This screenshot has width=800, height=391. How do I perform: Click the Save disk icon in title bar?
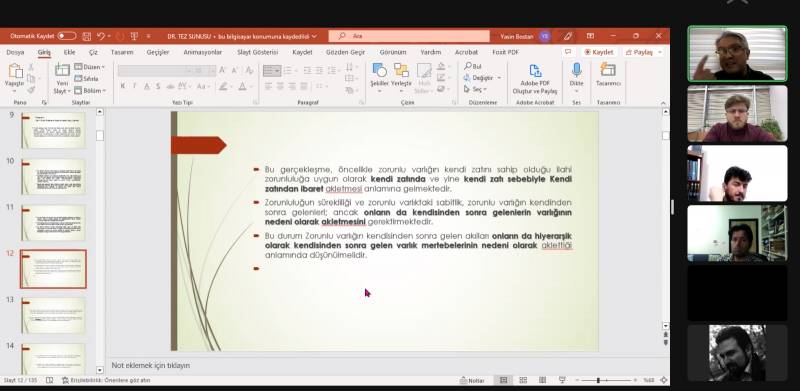(x=87, y=36)
